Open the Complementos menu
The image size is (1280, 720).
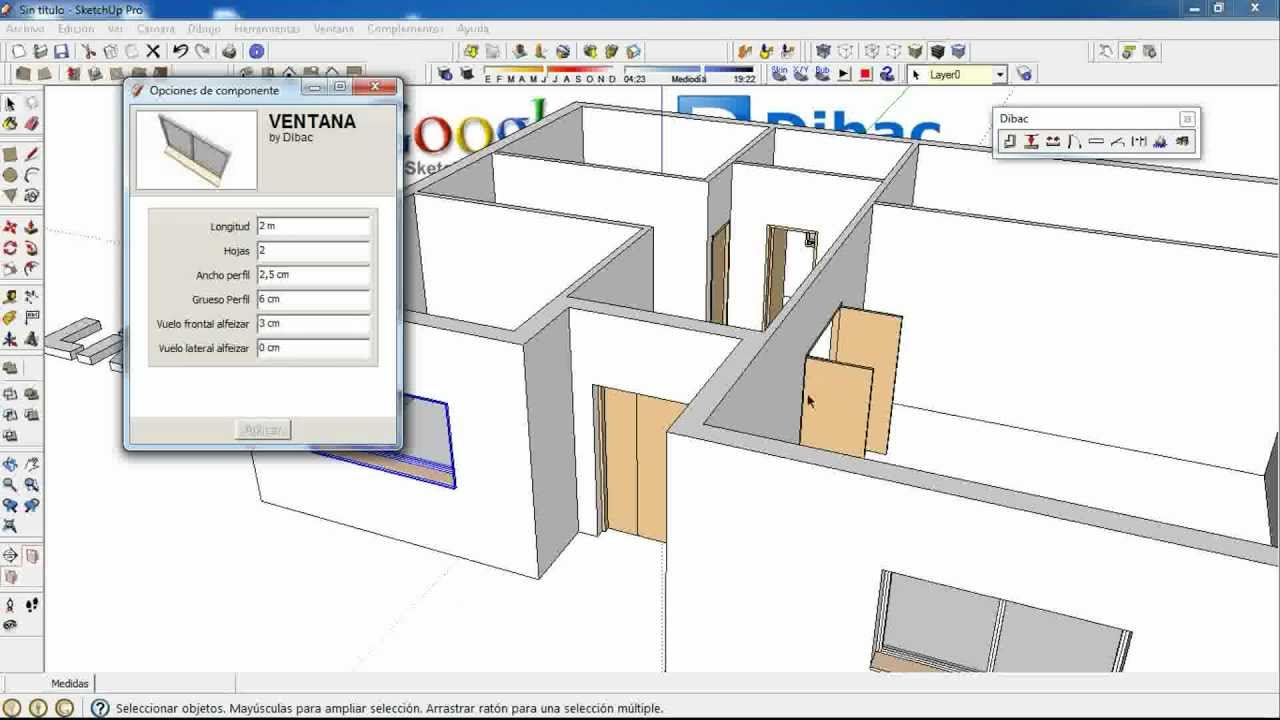pyautogui.click(x=405, y=29)
